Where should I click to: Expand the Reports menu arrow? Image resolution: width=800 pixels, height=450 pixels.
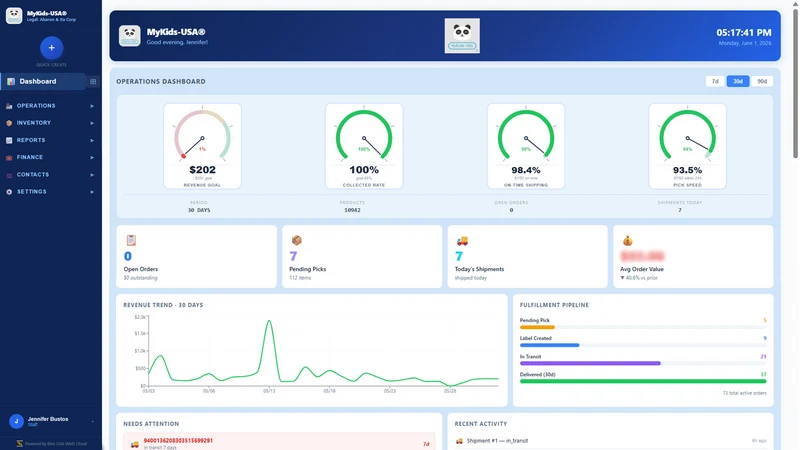pos(92,140)
